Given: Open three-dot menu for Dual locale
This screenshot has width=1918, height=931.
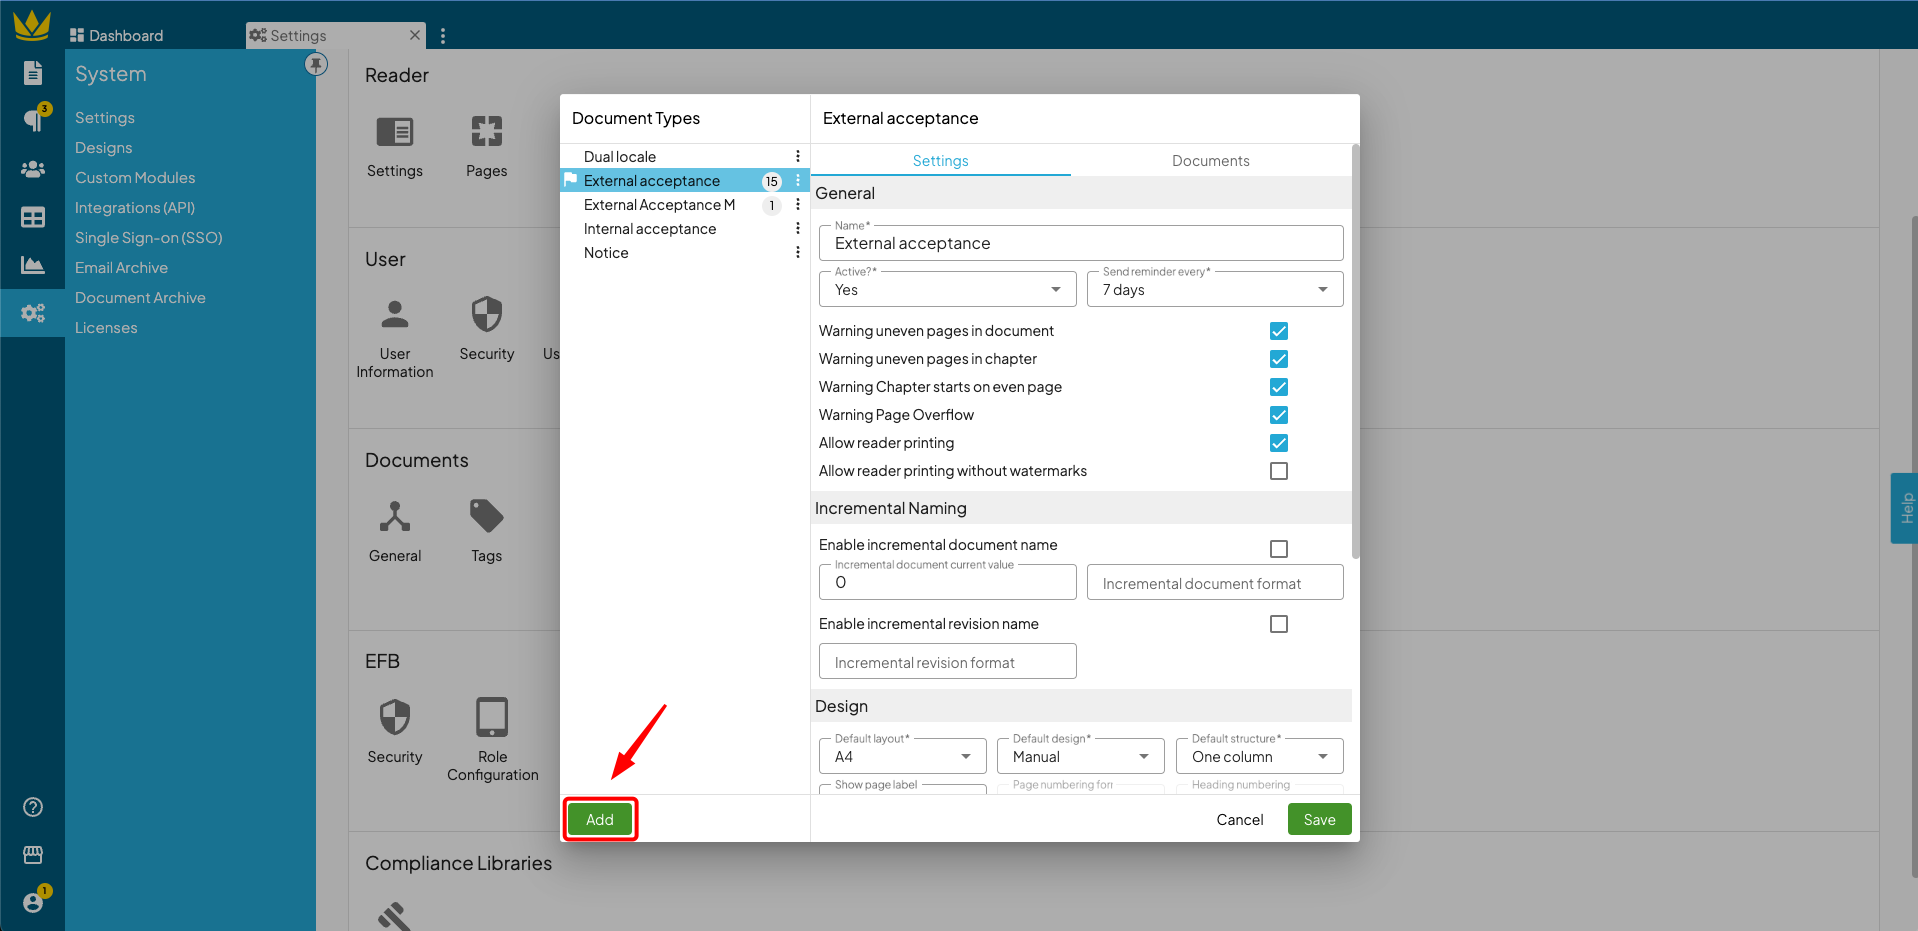Looking at the screenshot, I should (x=797, y=157).
